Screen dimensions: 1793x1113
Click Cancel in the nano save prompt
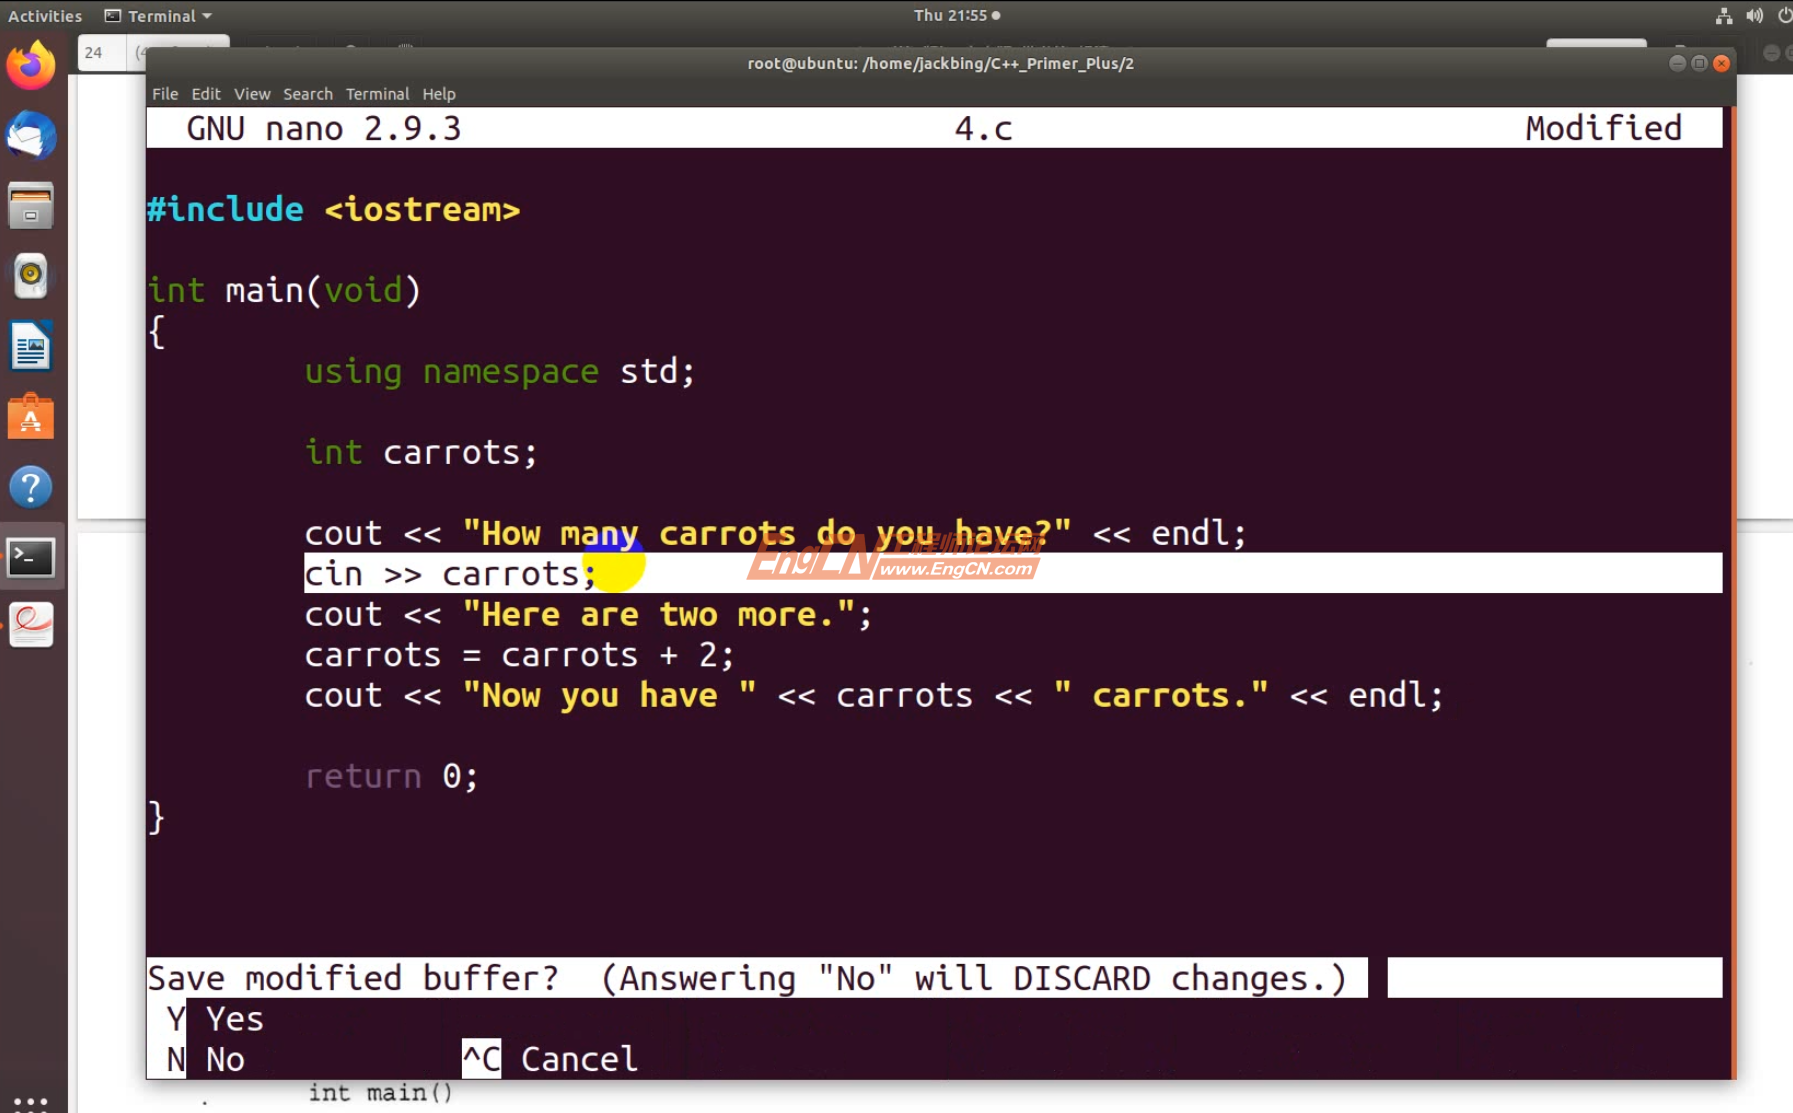point(578,1058)
